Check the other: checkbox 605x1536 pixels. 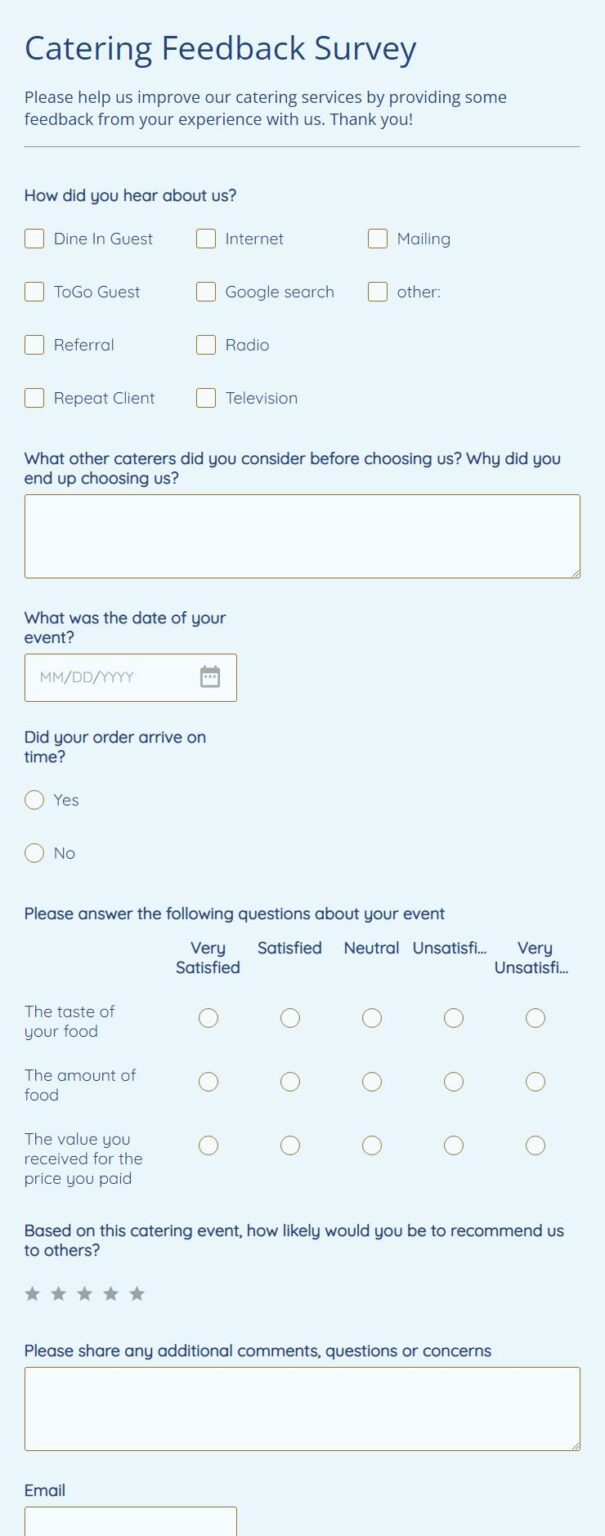pyautogui.click(x=377, y=291)
